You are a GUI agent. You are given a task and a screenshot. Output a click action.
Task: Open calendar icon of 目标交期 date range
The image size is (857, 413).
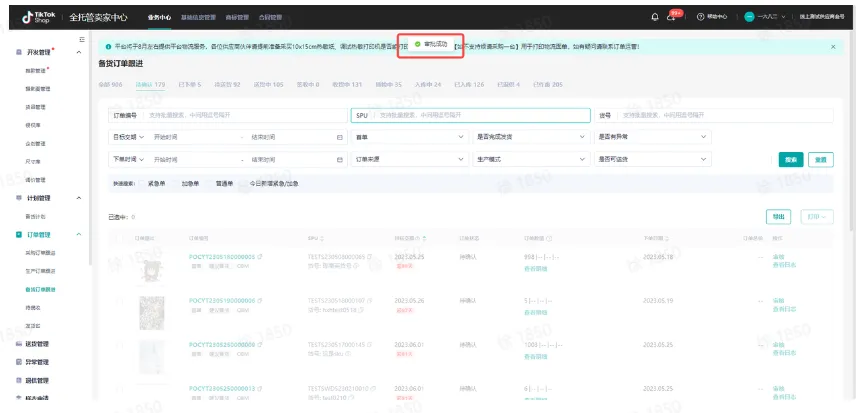(339, 137)
